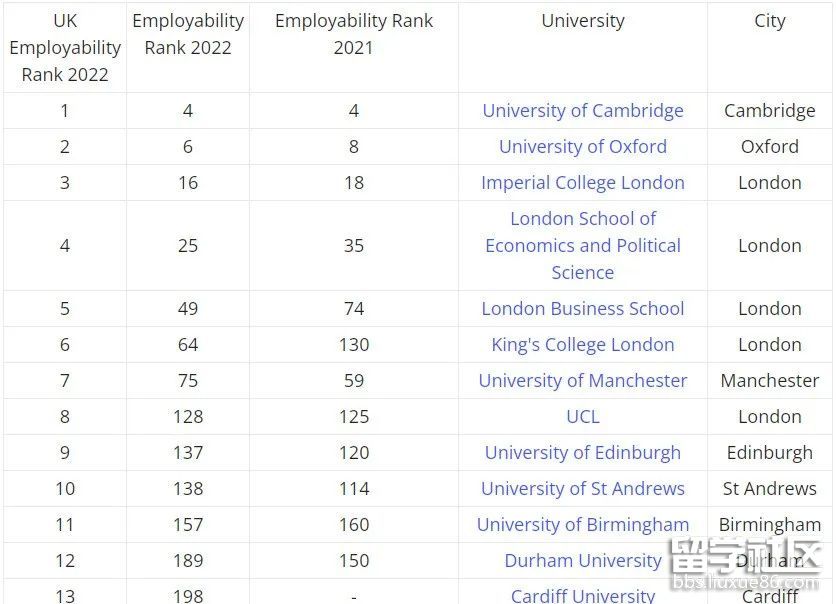Click the City column header
This screenshot has width=836, height=604.
coord(769,21)
